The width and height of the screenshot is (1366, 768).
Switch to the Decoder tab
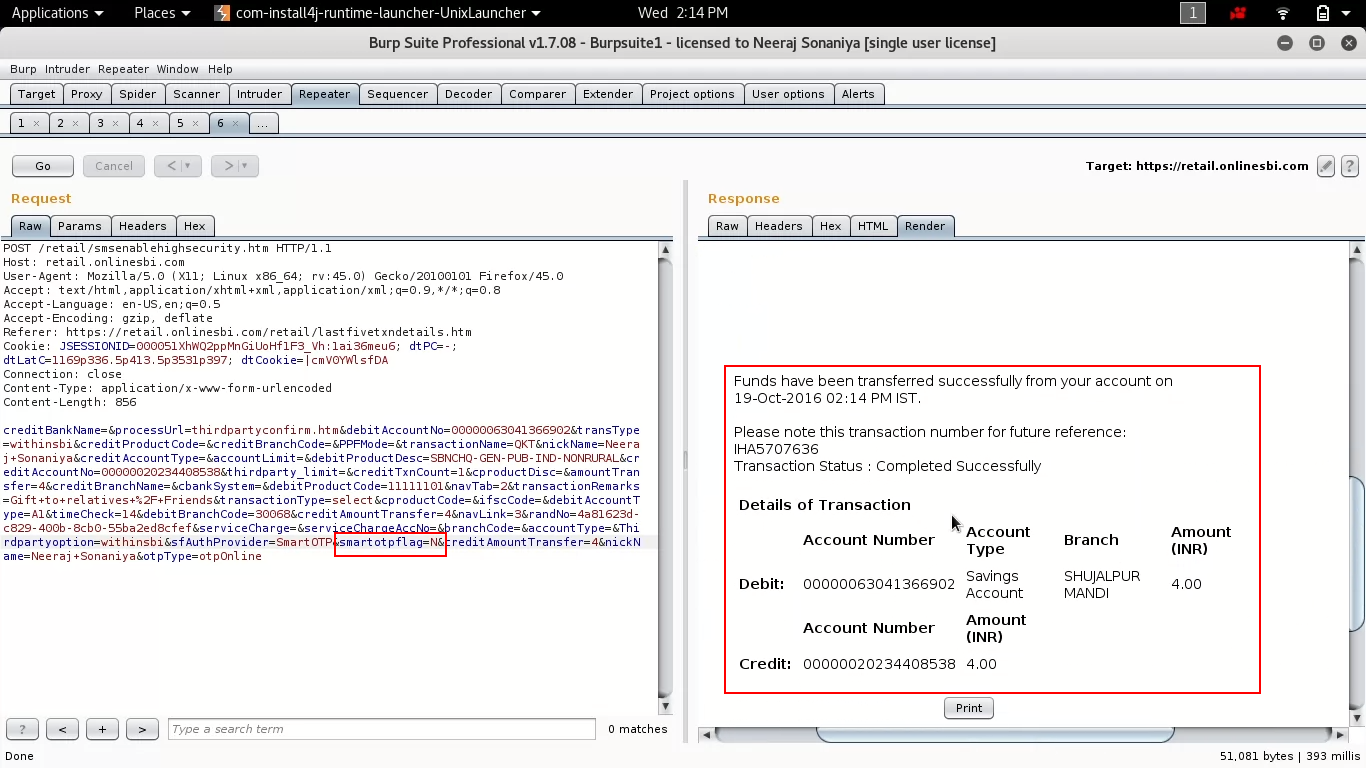(x=468, y=94)
